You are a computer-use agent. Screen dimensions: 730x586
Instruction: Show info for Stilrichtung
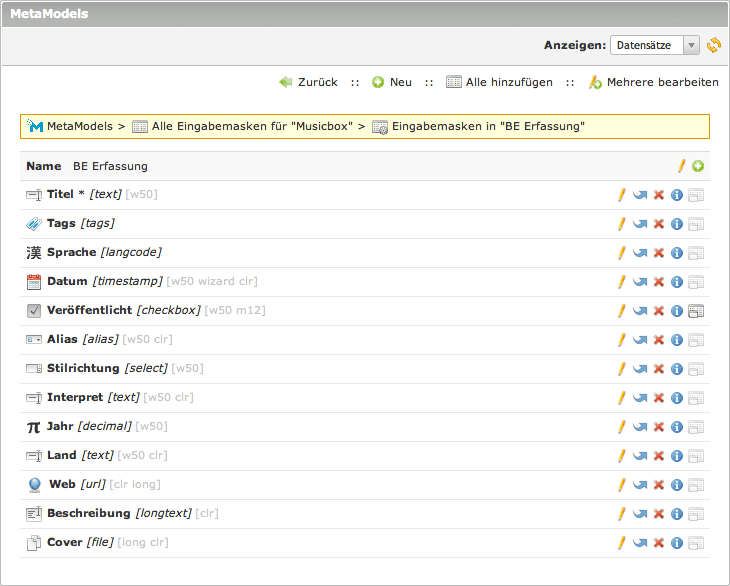tap(677, 369)
